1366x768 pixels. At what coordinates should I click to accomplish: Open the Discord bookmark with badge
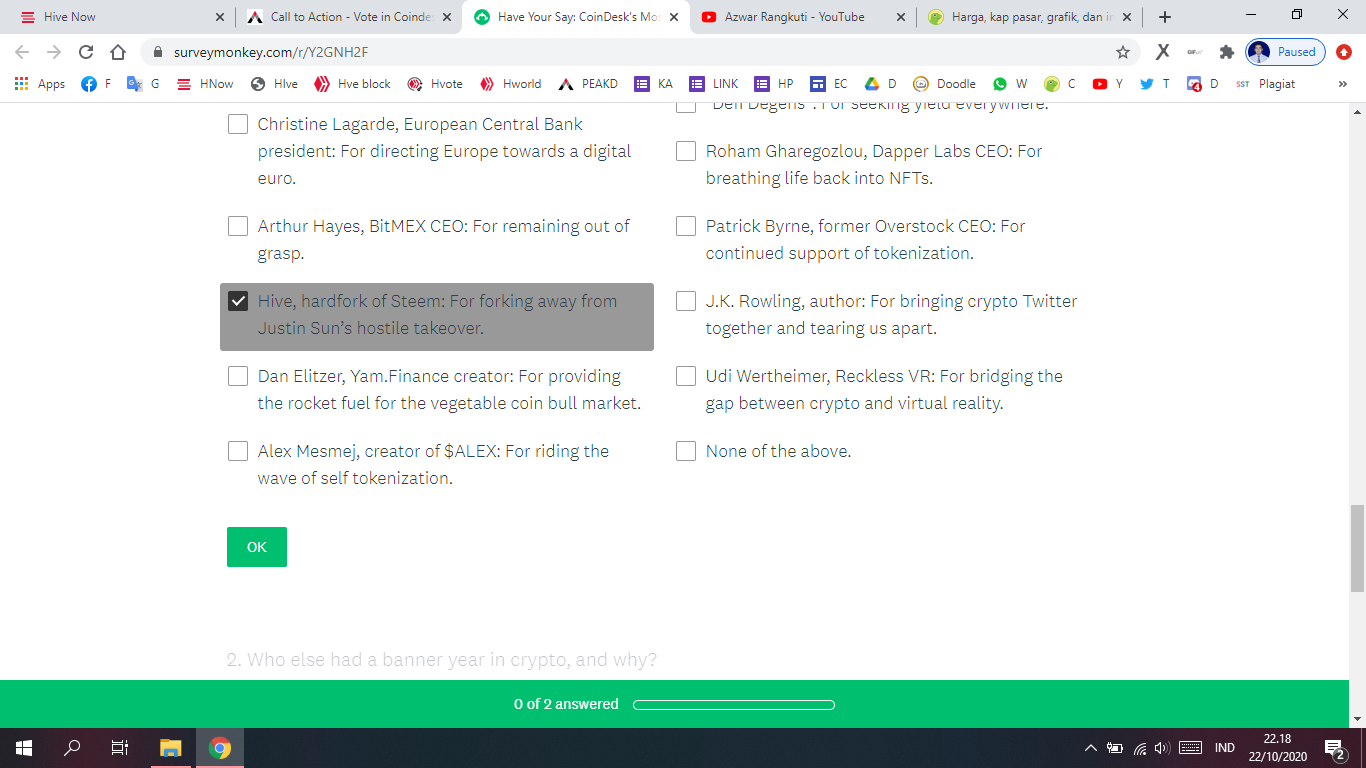pyautogui.click(x=1202, y=84)
